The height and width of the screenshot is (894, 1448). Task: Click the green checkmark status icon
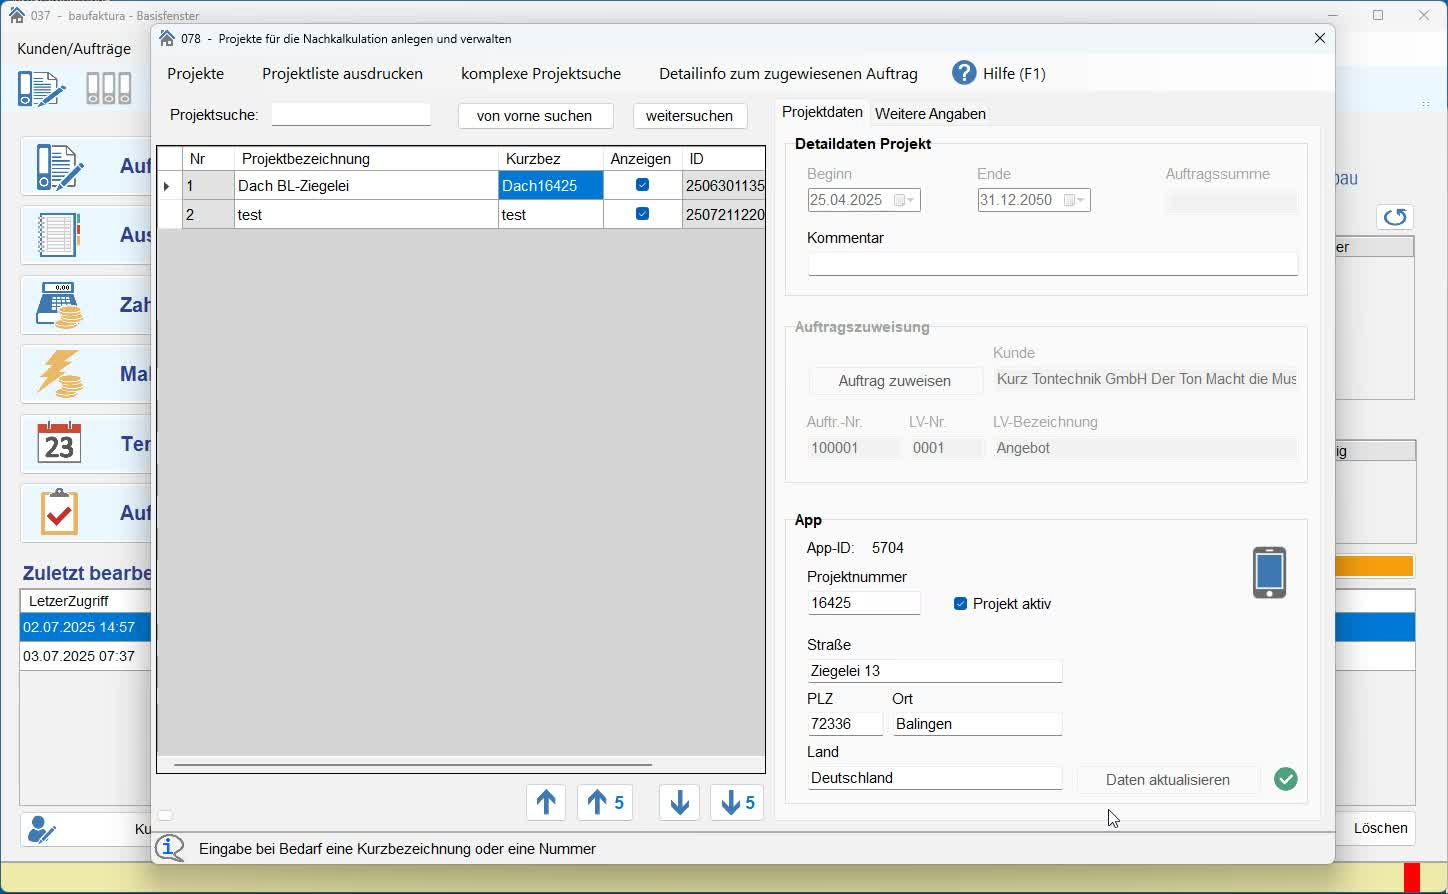(x=1286, y=780)
